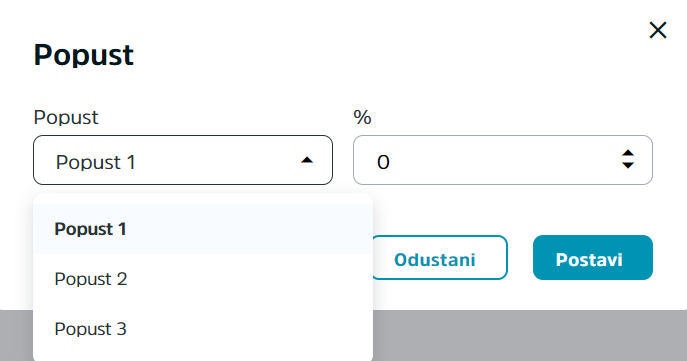Select Popust 1 from the dropdown list
Image resolution: width=687 pixels, height=361 pixels.
click(x=203, y=229)
